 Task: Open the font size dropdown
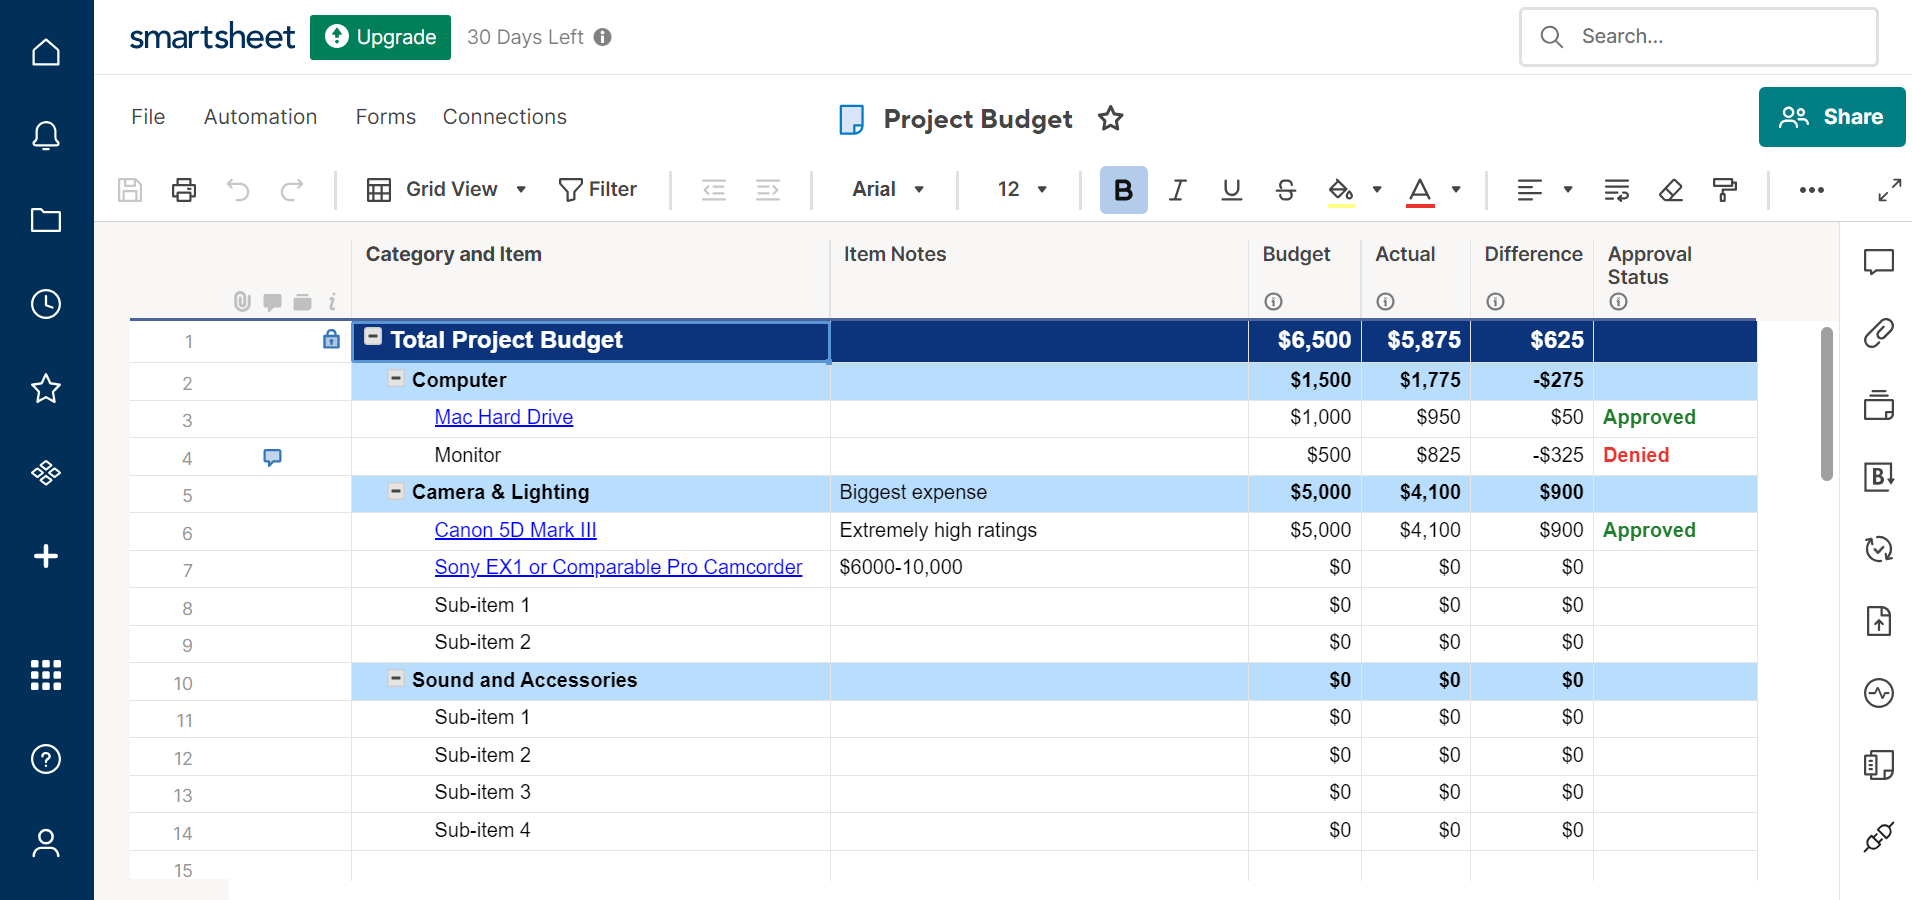(1019, 189)
